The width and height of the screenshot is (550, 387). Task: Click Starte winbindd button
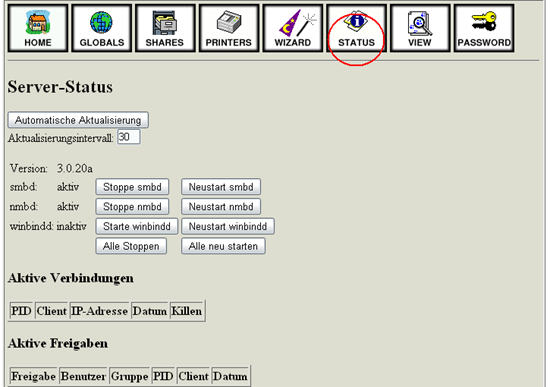pos(137,226)
